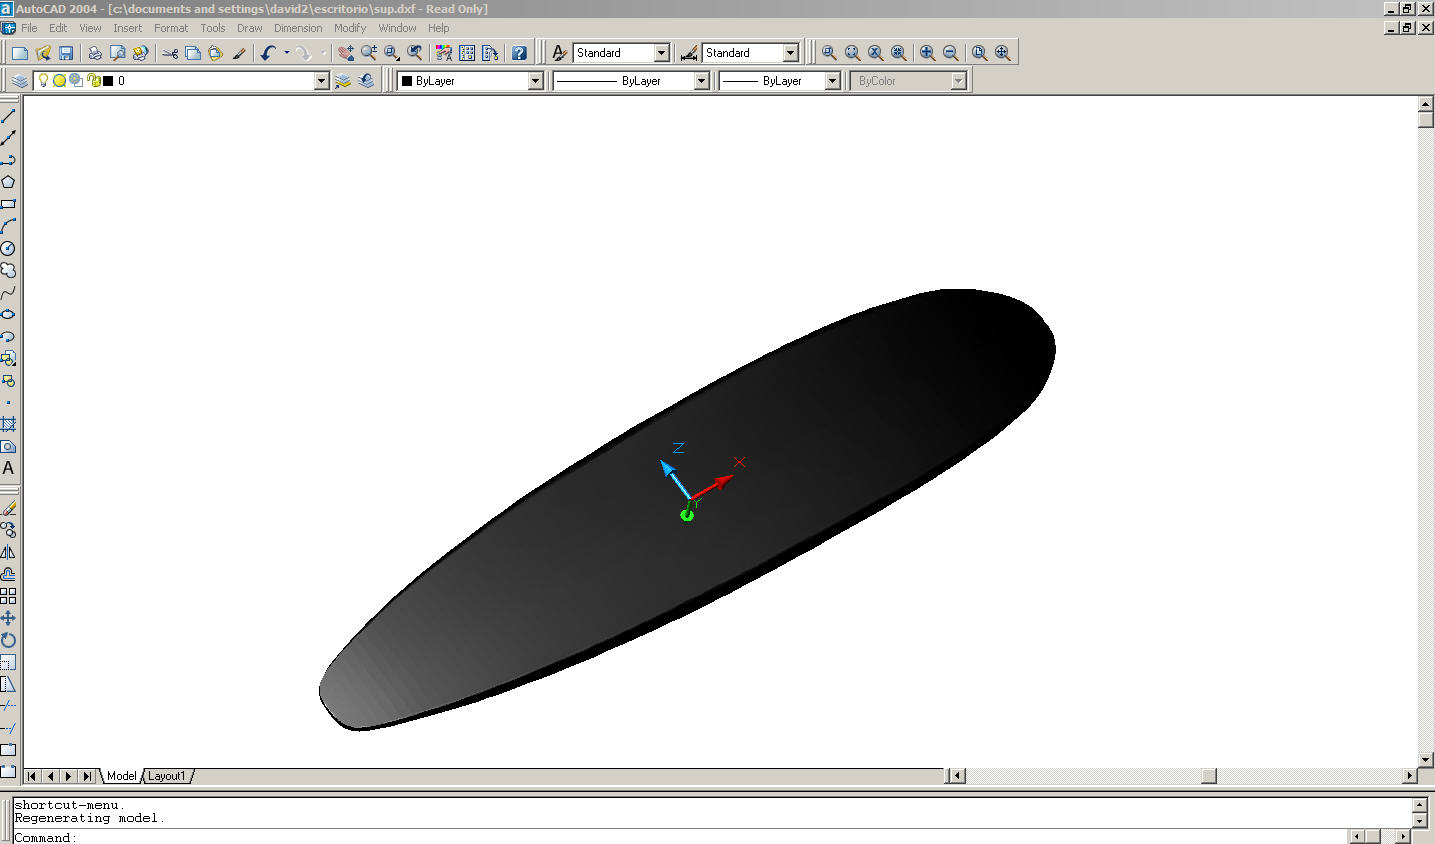1435x844 pixels.
Task: Select the Polygon draw tool
Action: pos(8,182)
